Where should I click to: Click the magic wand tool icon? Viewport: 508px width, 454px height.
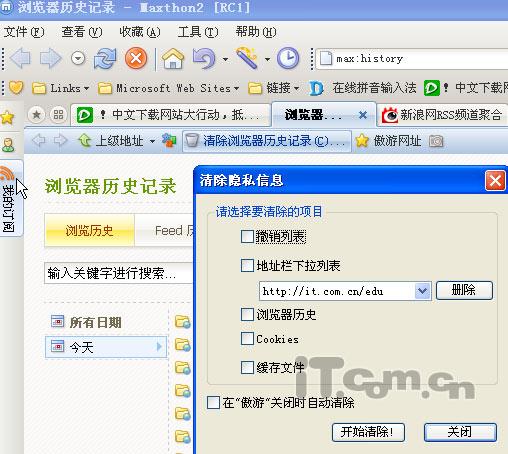click(x=247, y=58)
